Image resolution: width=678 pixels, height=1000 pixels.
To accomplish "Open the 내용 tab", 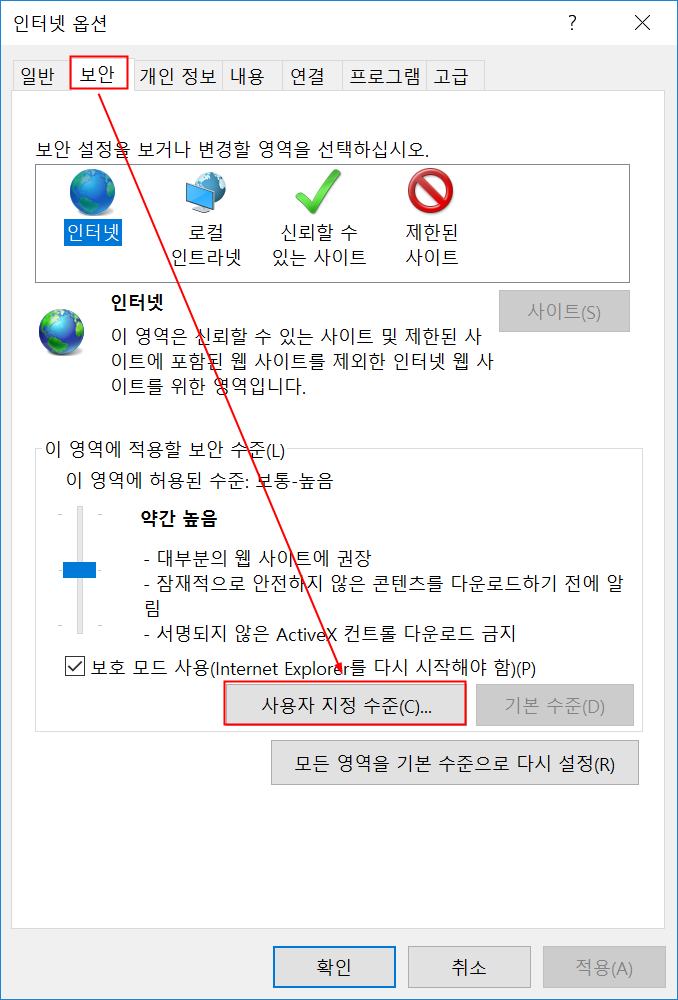I will tap(247, 77).
